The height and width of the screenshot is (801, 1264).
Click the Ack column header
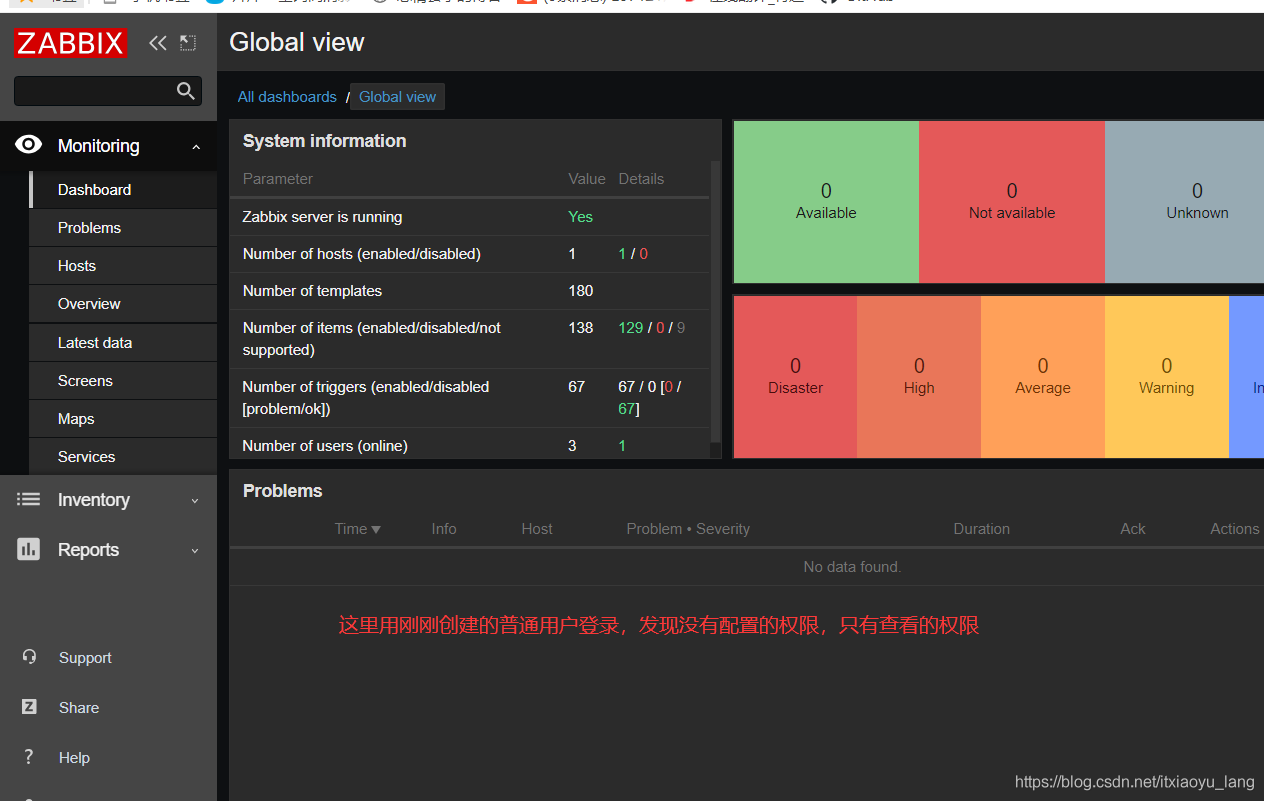pos(1133,529)
